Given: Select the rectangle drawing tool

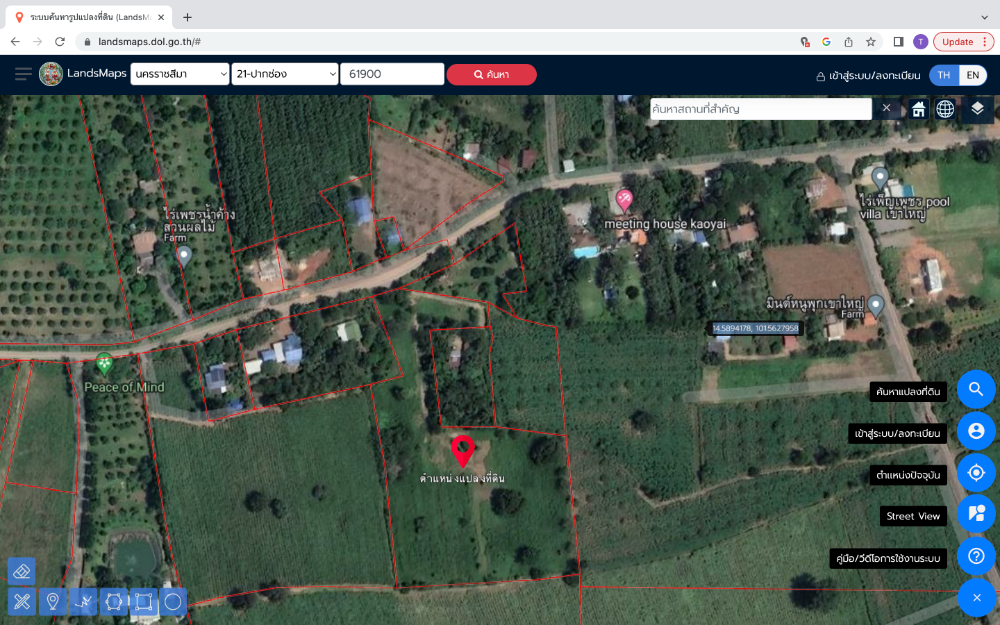Looking at the screenshot, I should coord(143,601).
